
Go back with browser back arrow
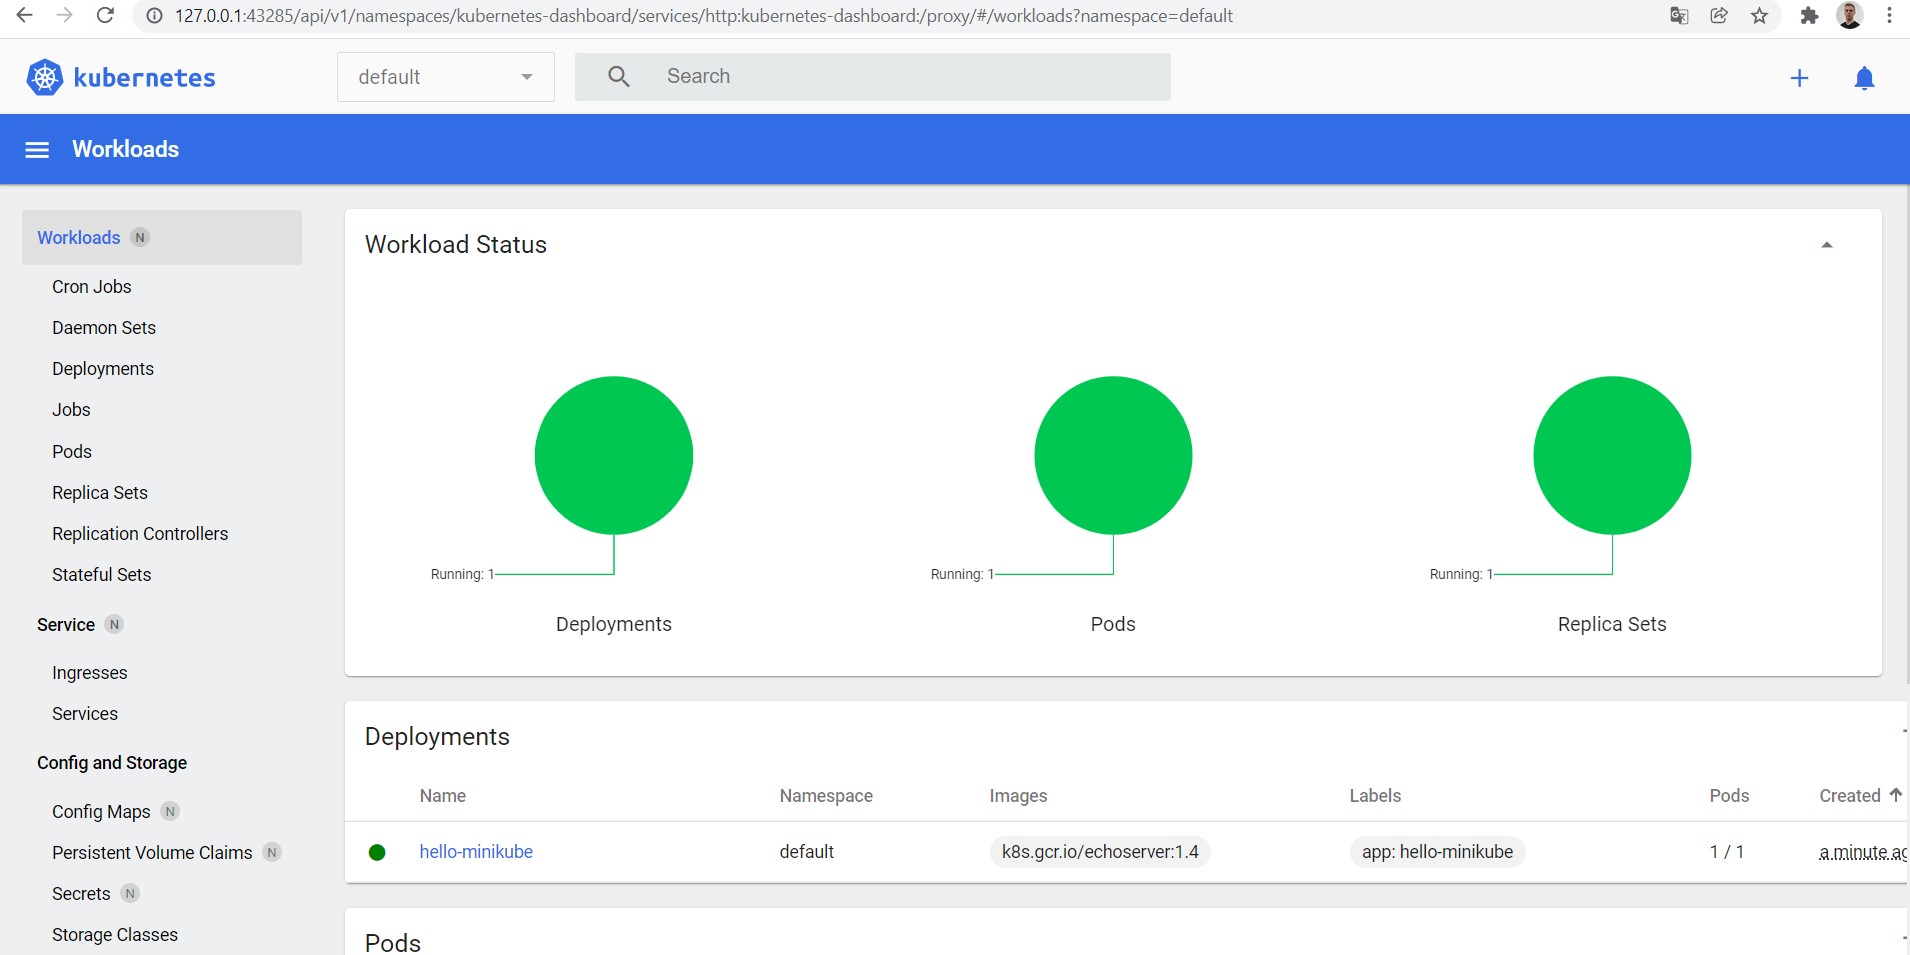pyautogui.click(x=25, y=16)
